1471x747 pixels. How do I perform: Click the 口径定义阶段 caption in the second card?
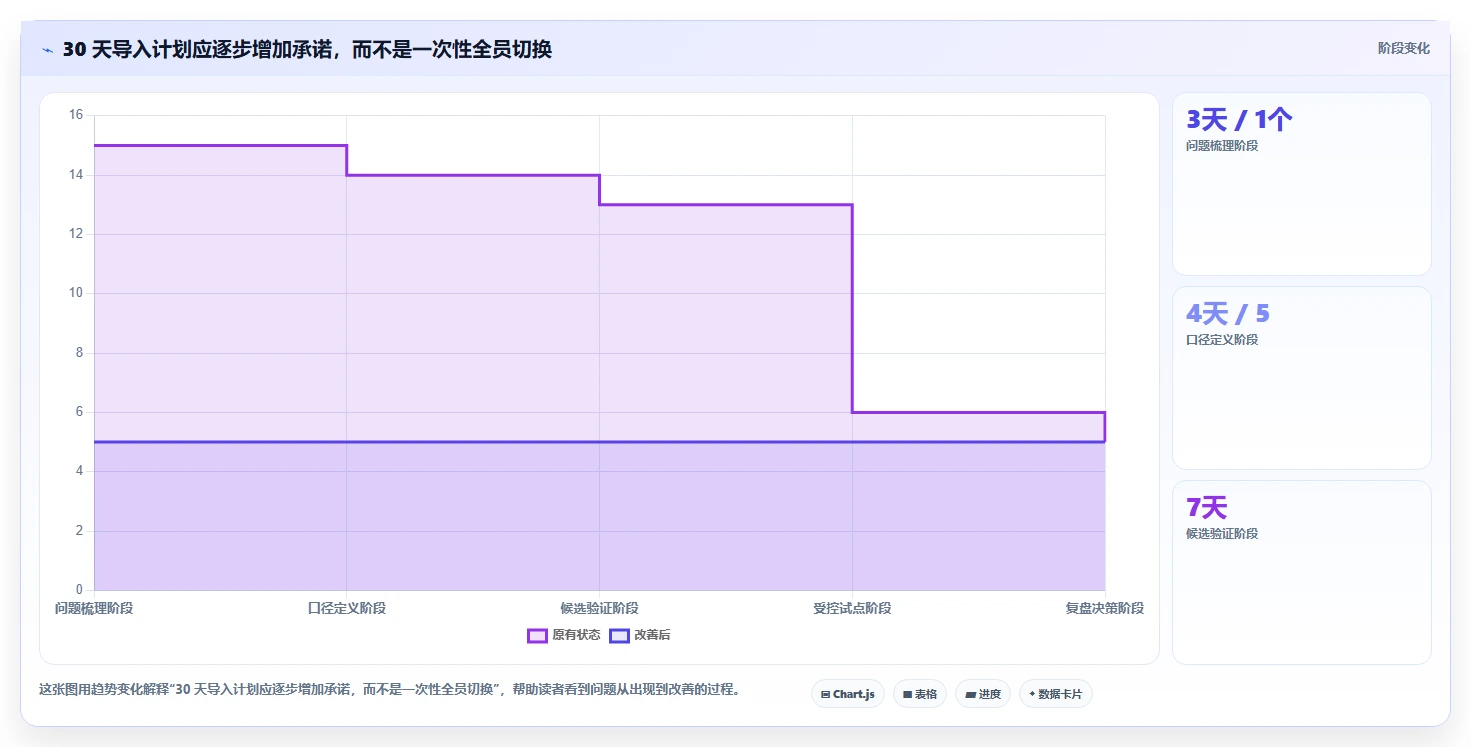click(1222, 340)
